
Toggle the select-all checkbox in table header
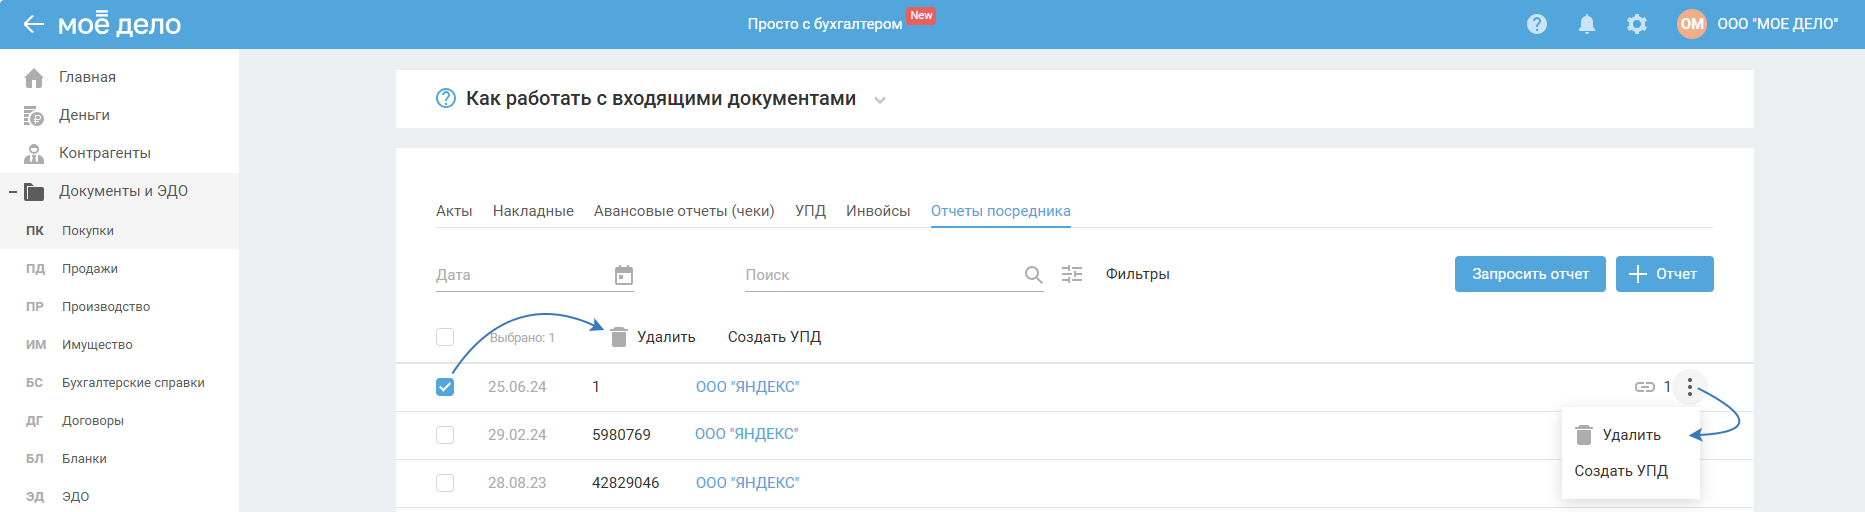pyautogui.click(x=445, y=337)
